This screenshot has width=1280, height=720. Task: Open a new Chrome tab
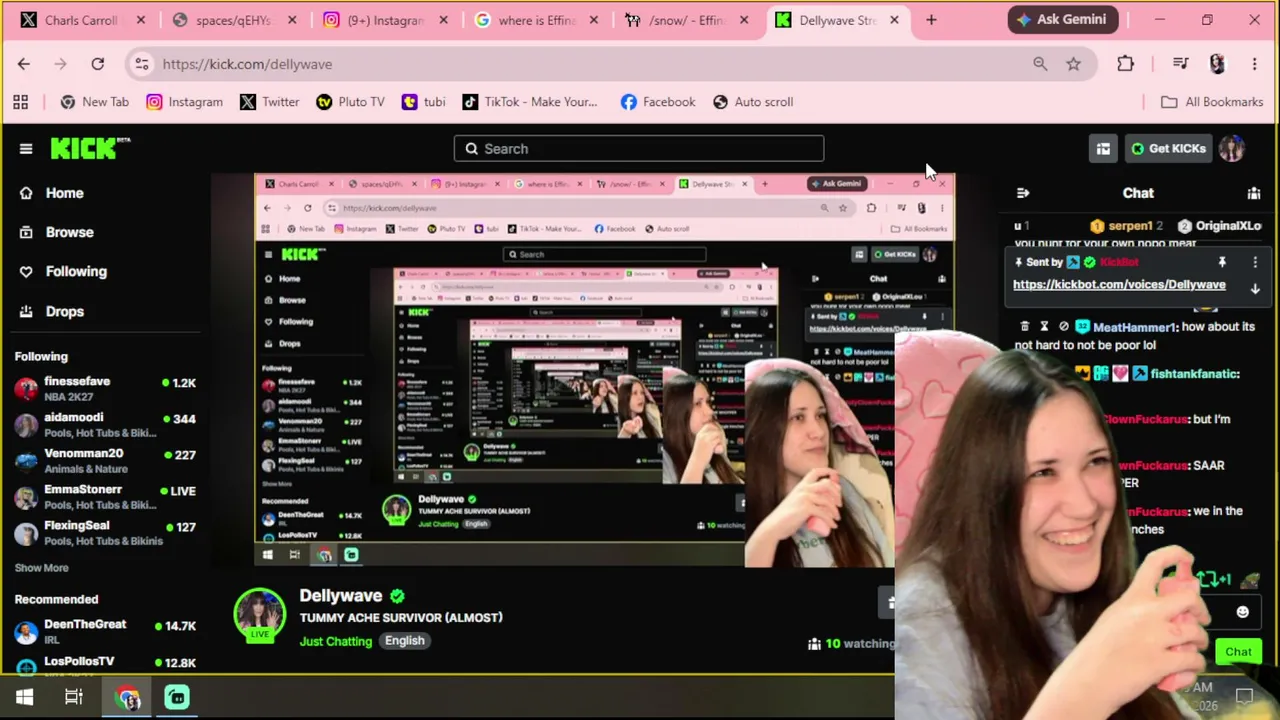(x=931, y=20)
